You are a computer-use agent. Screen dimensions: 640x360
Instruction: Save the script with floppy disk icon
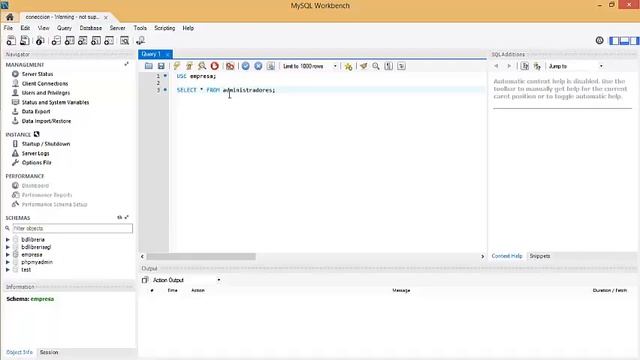point(161,66)
